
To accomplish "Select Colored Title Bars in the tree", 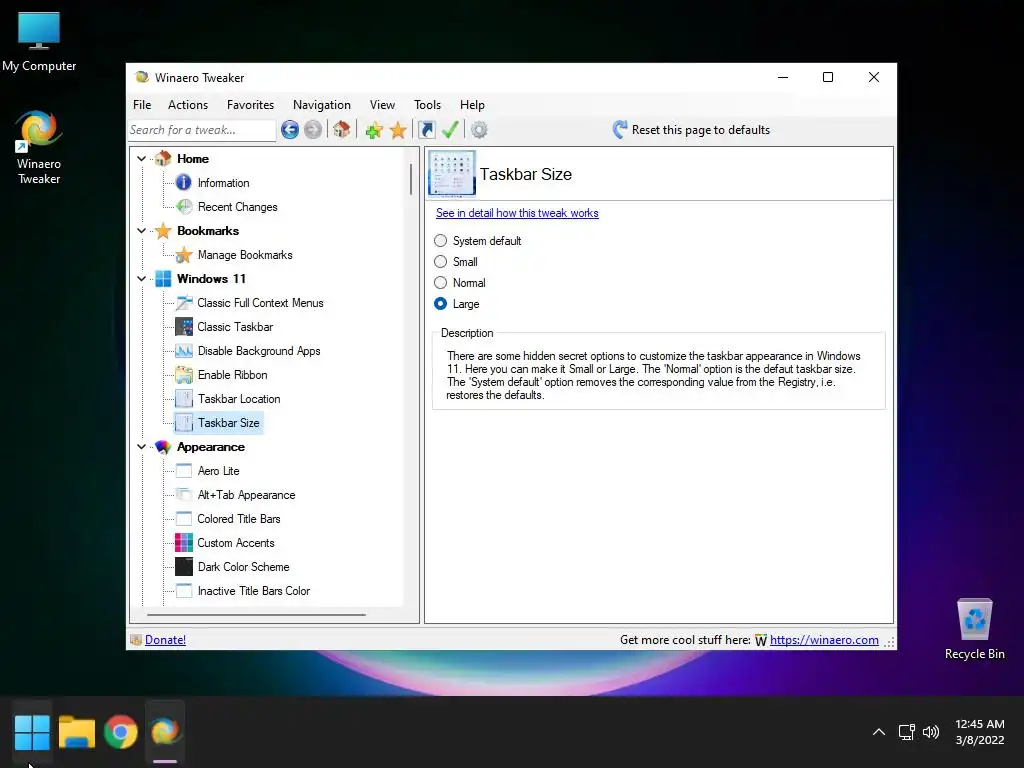I will coord(238,519).
